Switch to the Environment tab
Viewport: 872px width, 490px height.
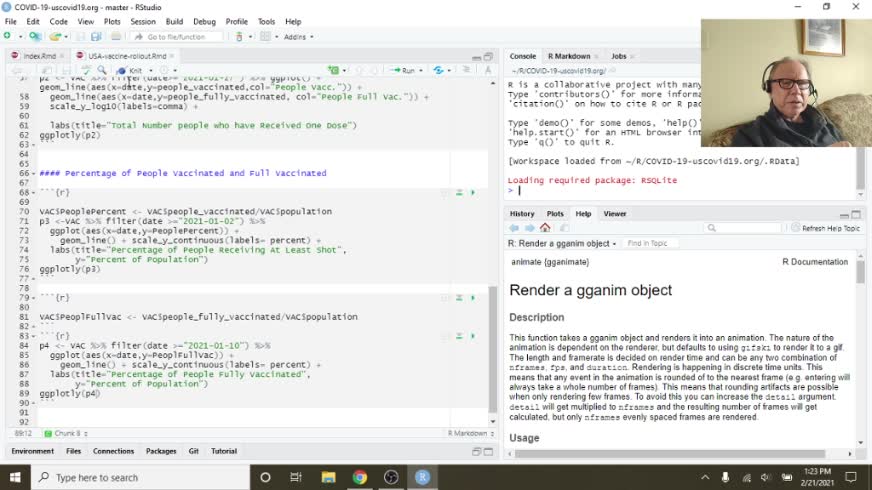(x=32, y=451)
